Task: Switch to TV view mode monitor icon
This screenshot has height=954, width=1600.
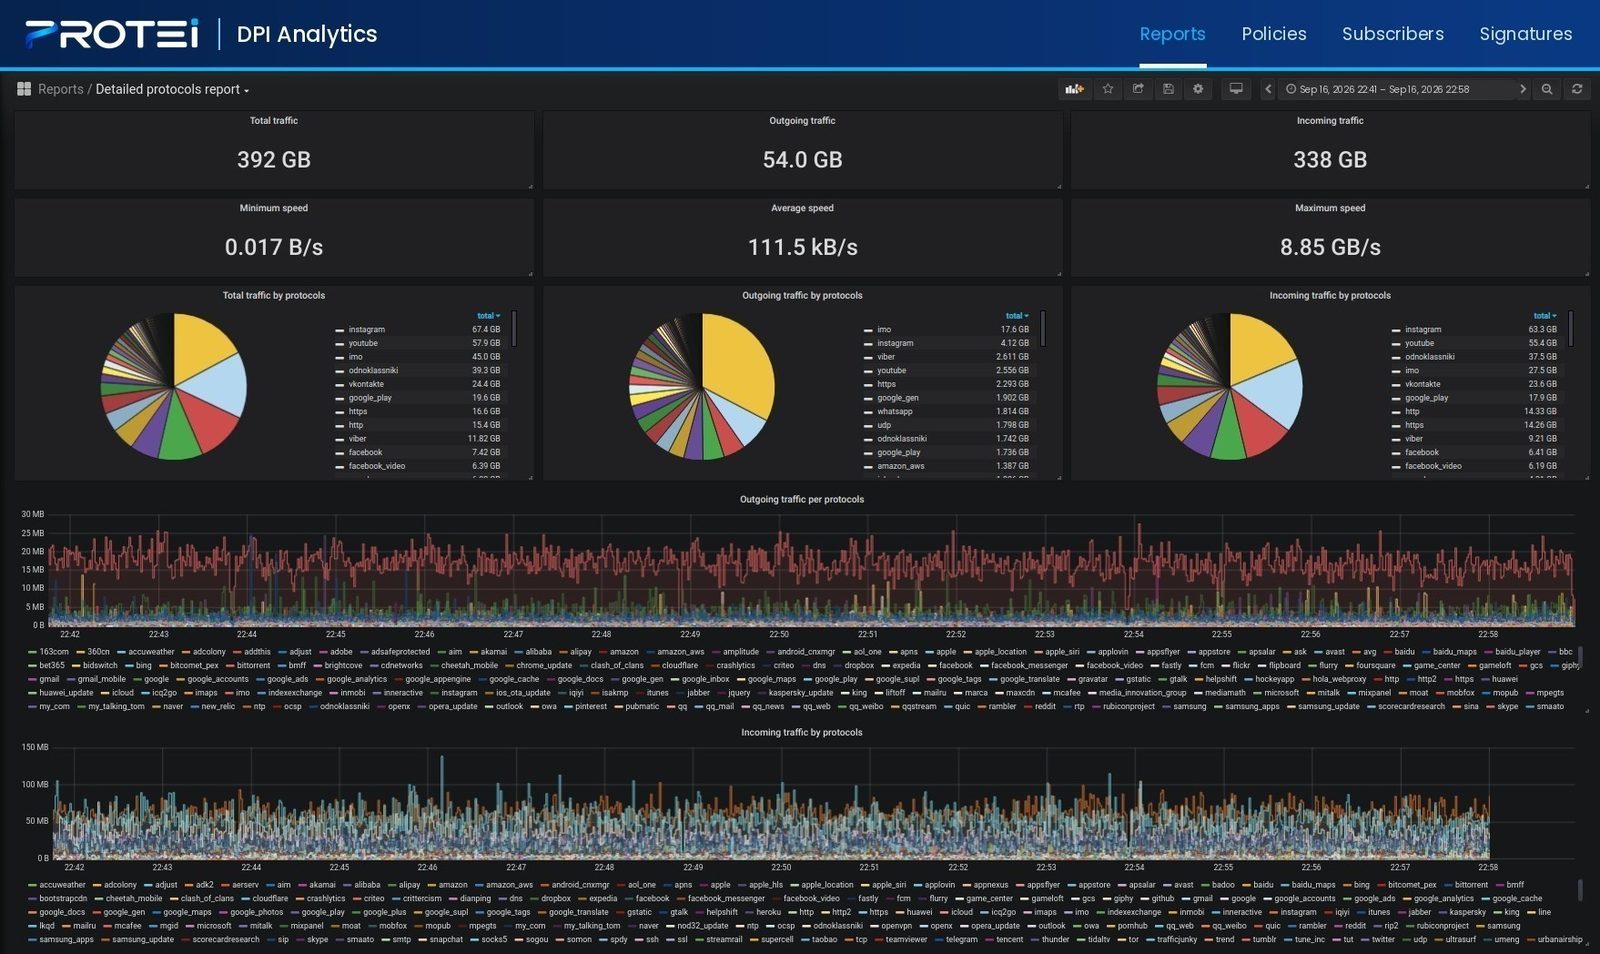Action: click(1236, 89)
